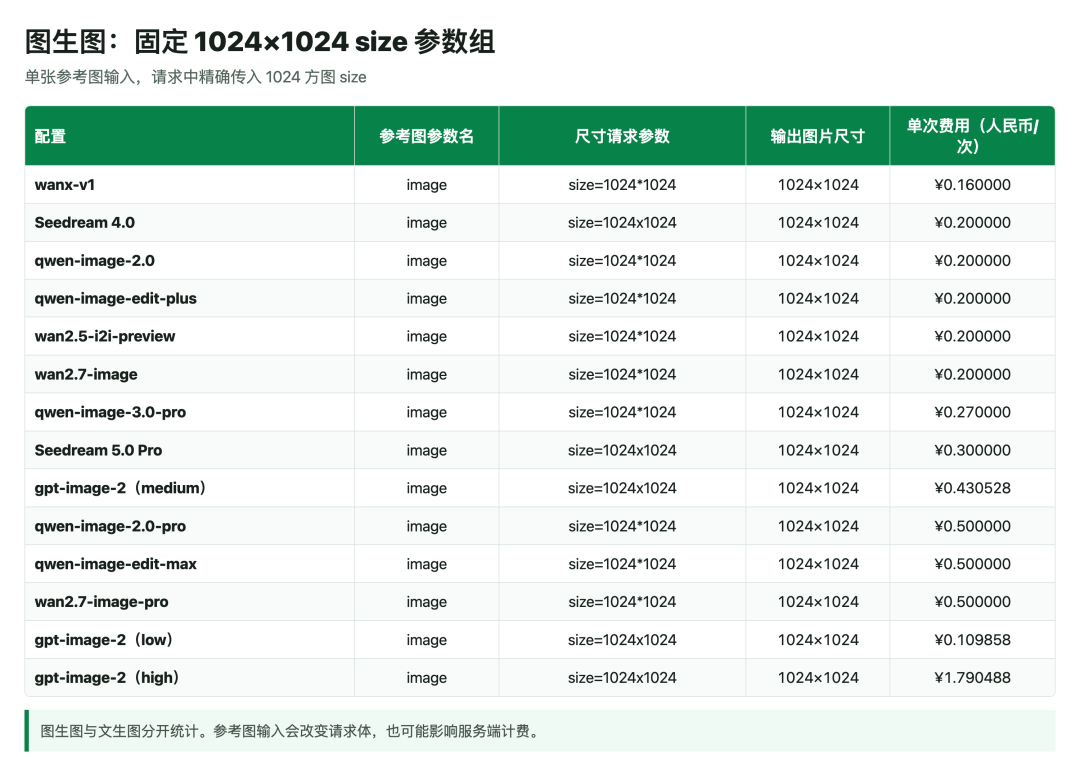Click the gpt-image-2（high） size=1024x1024 cell

click(x=622, y=677)
